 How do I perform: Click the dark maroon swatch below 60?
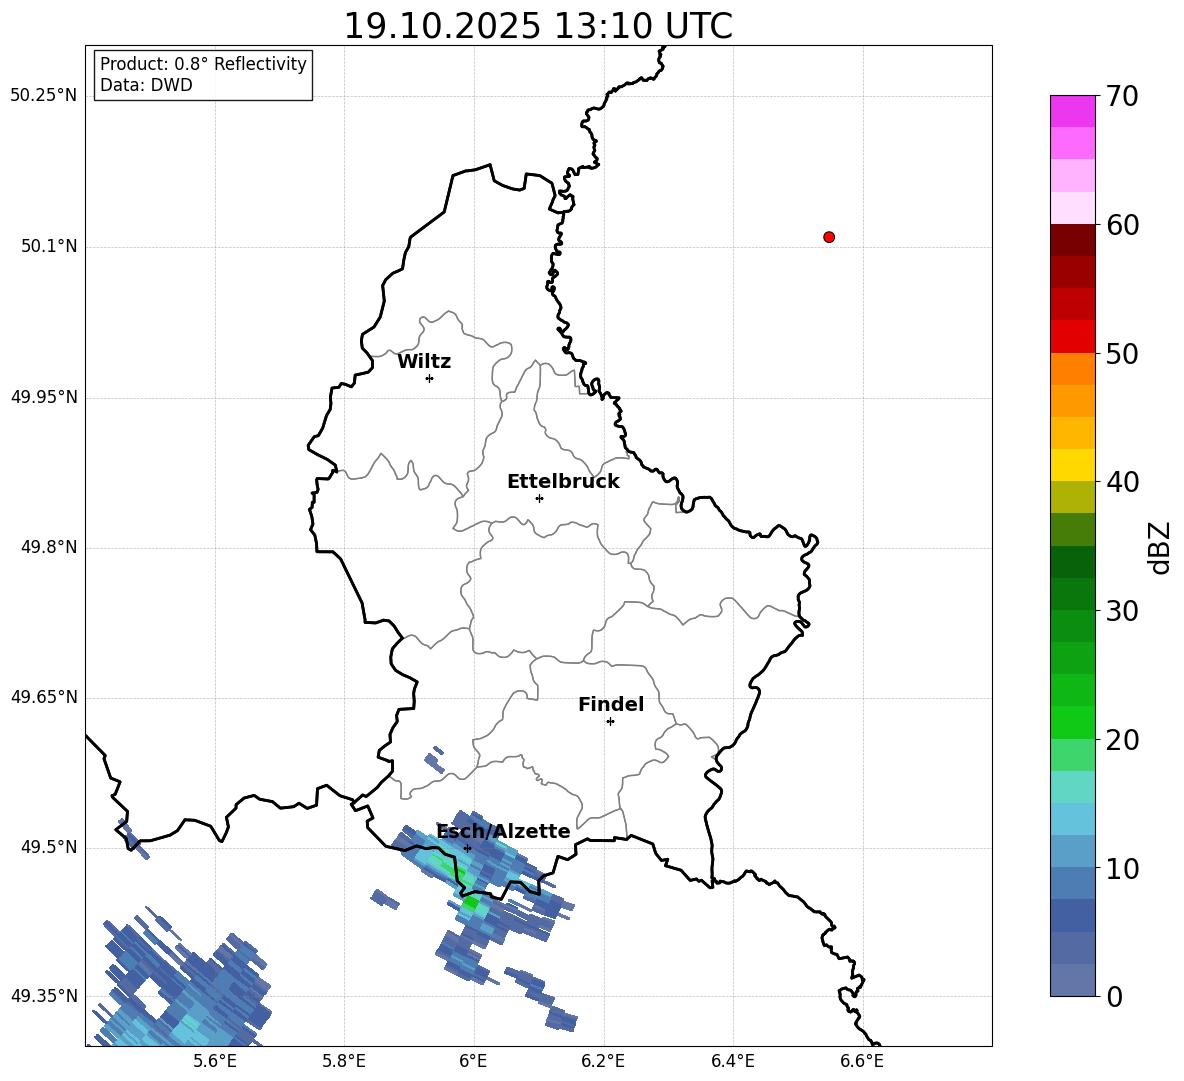coord(1072,240)
